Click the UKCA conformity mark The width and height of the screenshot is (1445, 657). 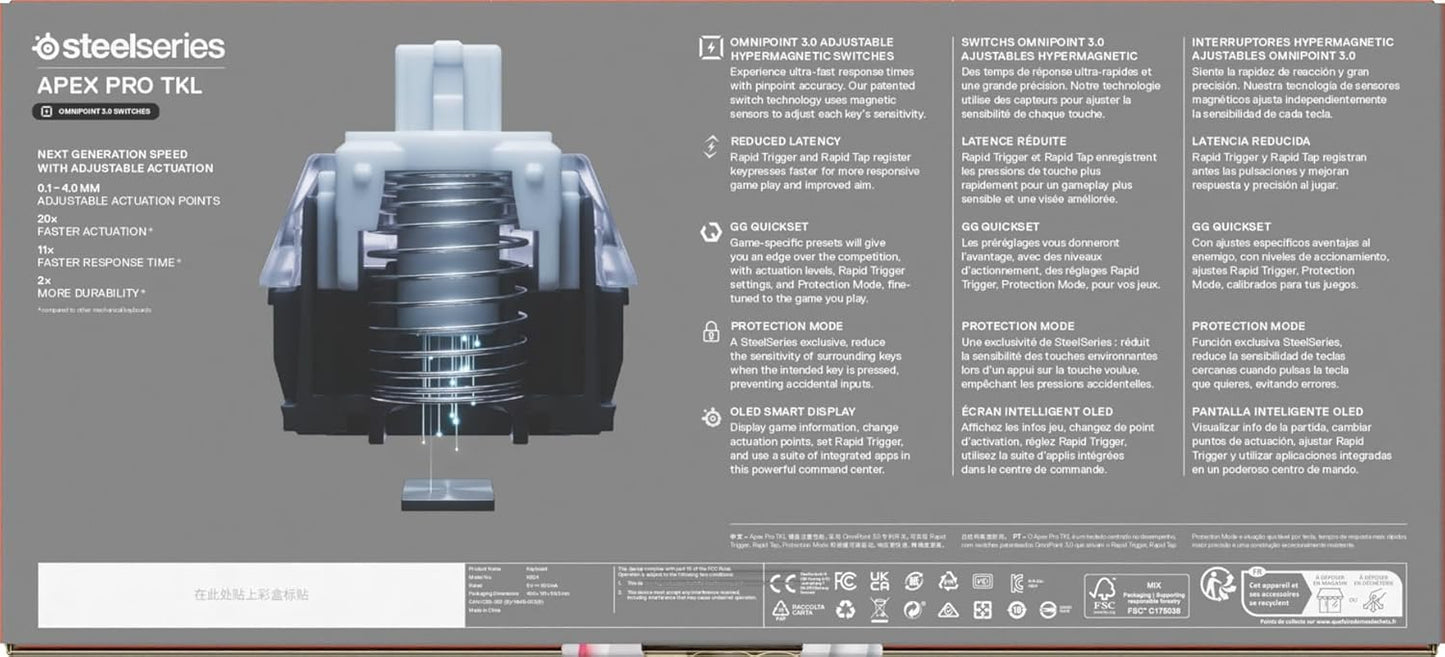(x=879, y=581)
